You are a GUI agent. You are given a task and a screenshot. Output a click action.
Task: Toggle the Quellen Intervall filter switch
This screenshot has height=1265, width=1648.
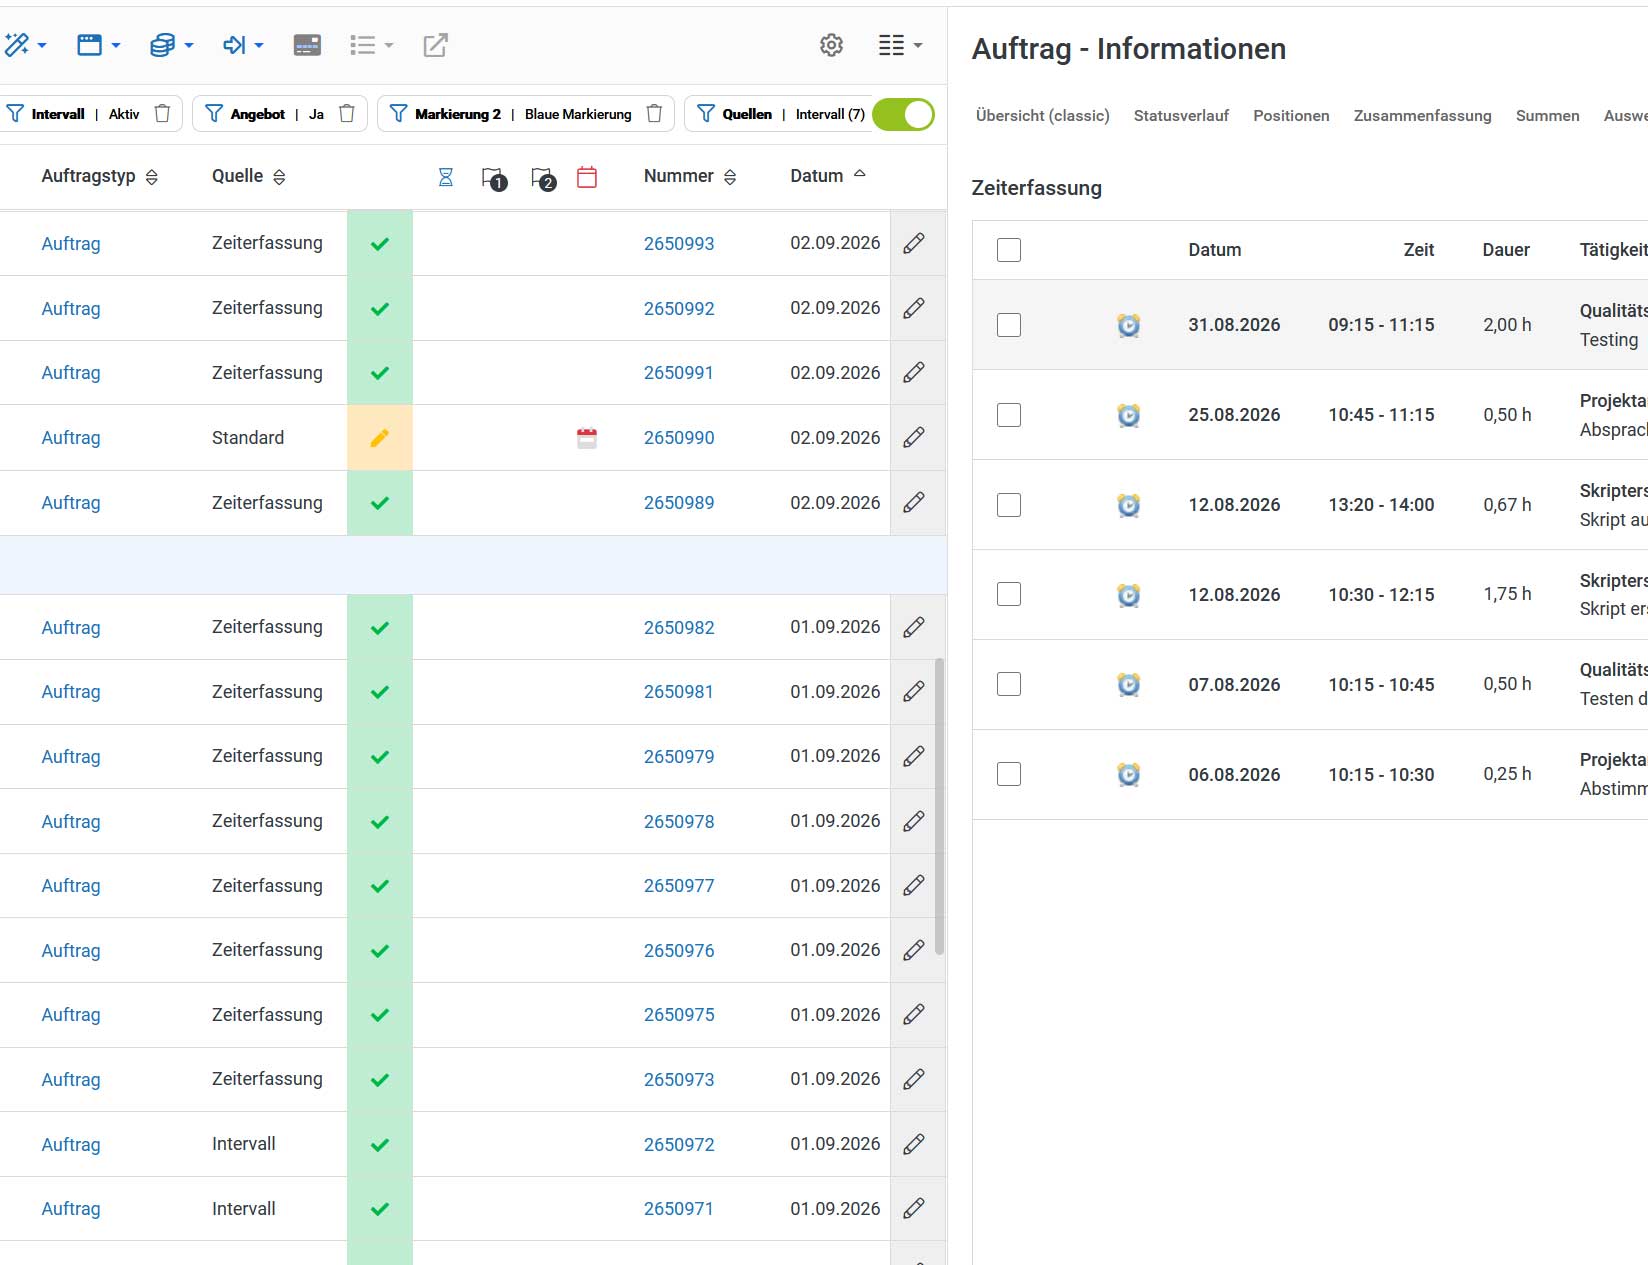pyautogui.click(x=903, y=114)
